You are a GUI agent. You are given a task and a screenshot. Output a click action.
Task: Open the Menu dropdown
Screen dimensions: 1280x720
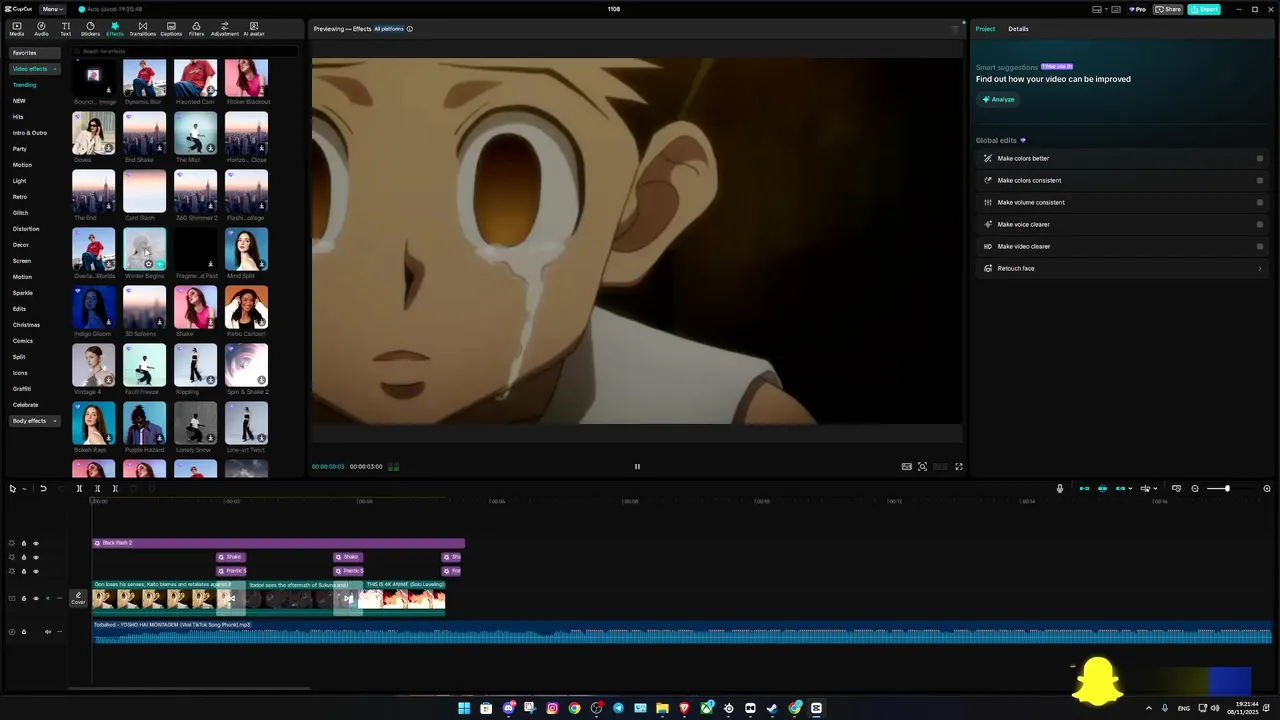[53, 9]
